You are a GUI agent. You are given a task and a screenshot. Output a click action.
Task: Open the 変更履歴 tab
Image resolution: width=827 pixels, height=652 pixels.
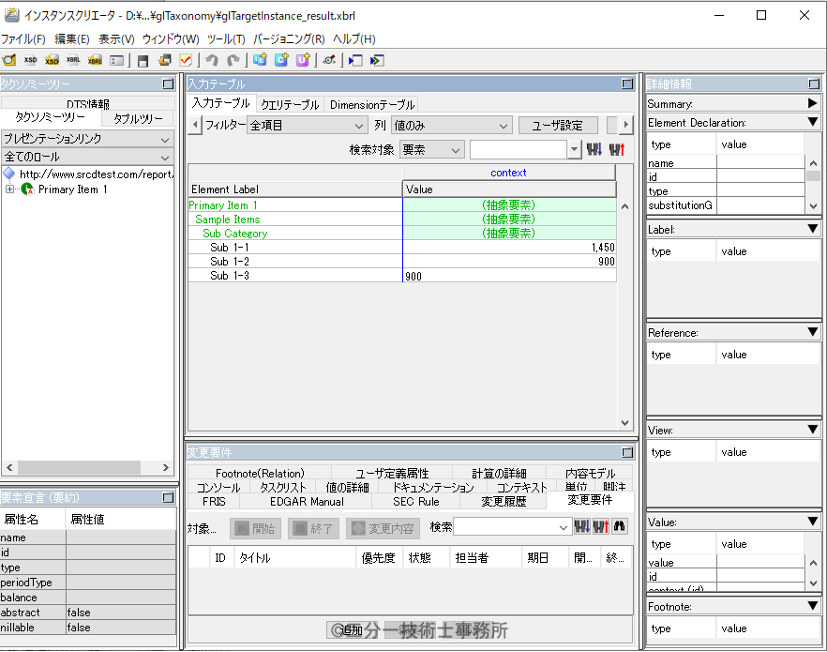click(x=504, y=502)
